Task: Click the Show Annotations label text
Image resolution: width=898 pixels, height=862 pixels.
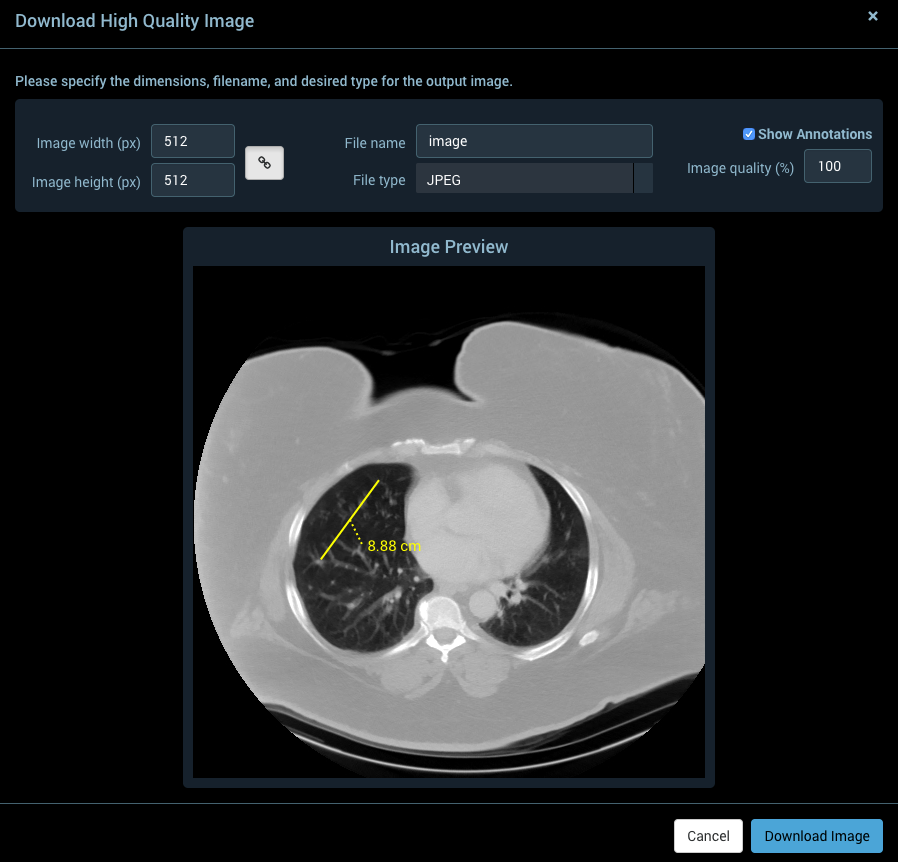Action: [815, 134]
